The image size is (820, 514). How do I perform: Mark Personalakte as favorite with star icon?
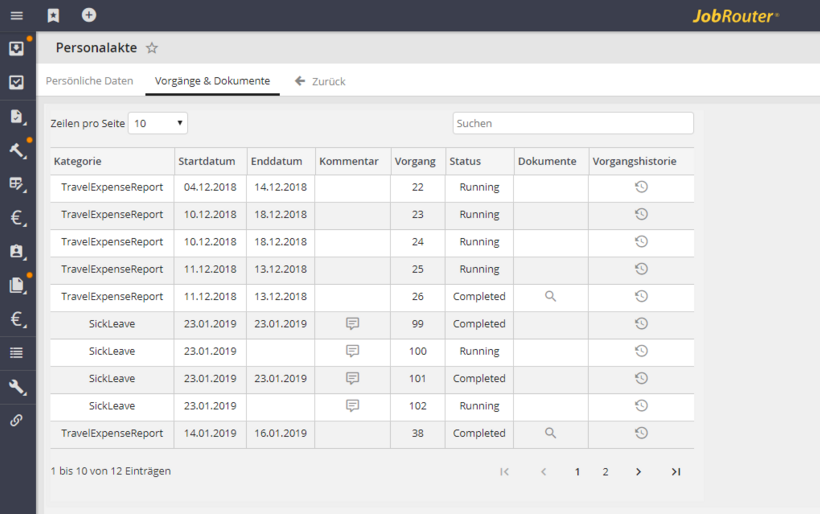click(152, 48)
